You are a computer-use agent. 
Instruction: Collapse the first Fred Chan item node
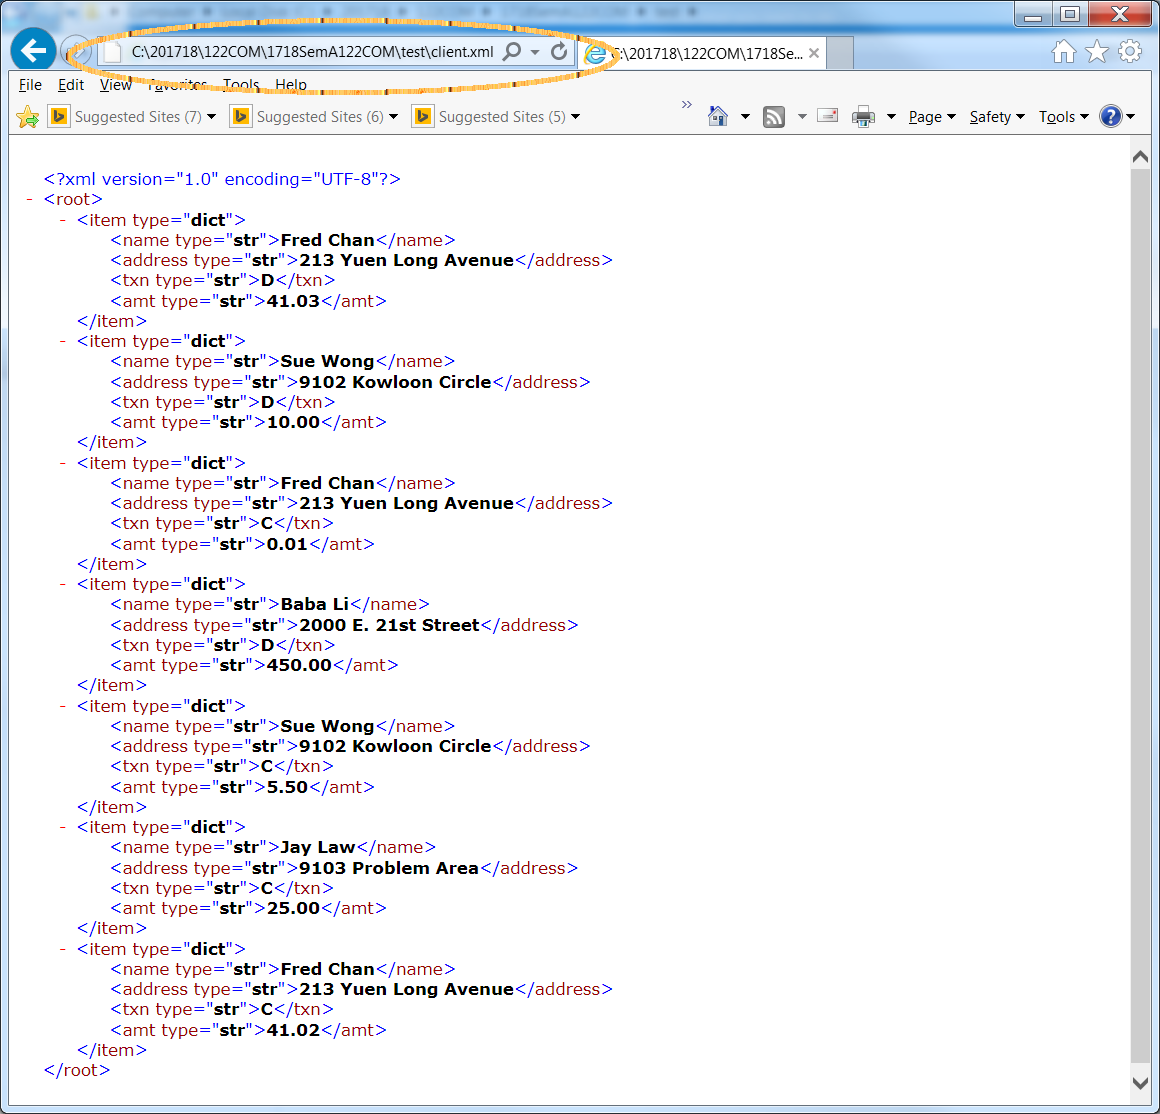63,220
